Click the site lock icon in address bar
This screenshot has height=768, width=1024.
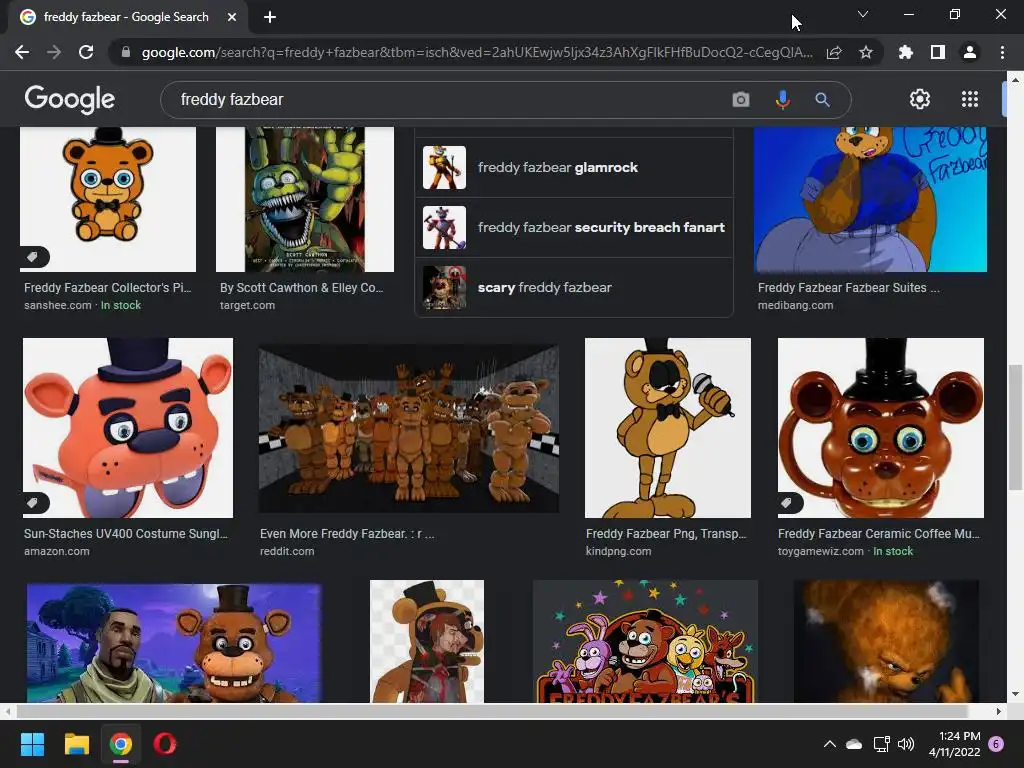(x=126, y=52)
